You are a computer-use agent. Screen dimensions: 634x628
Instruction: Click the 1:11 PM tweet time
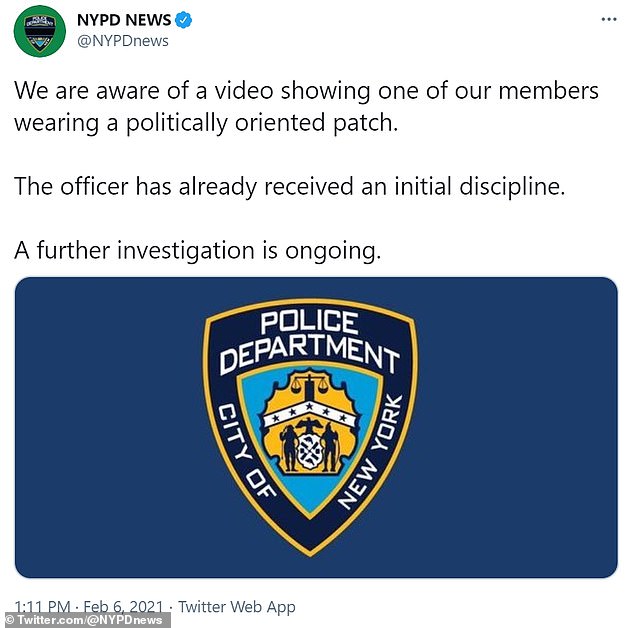point(42,607)
